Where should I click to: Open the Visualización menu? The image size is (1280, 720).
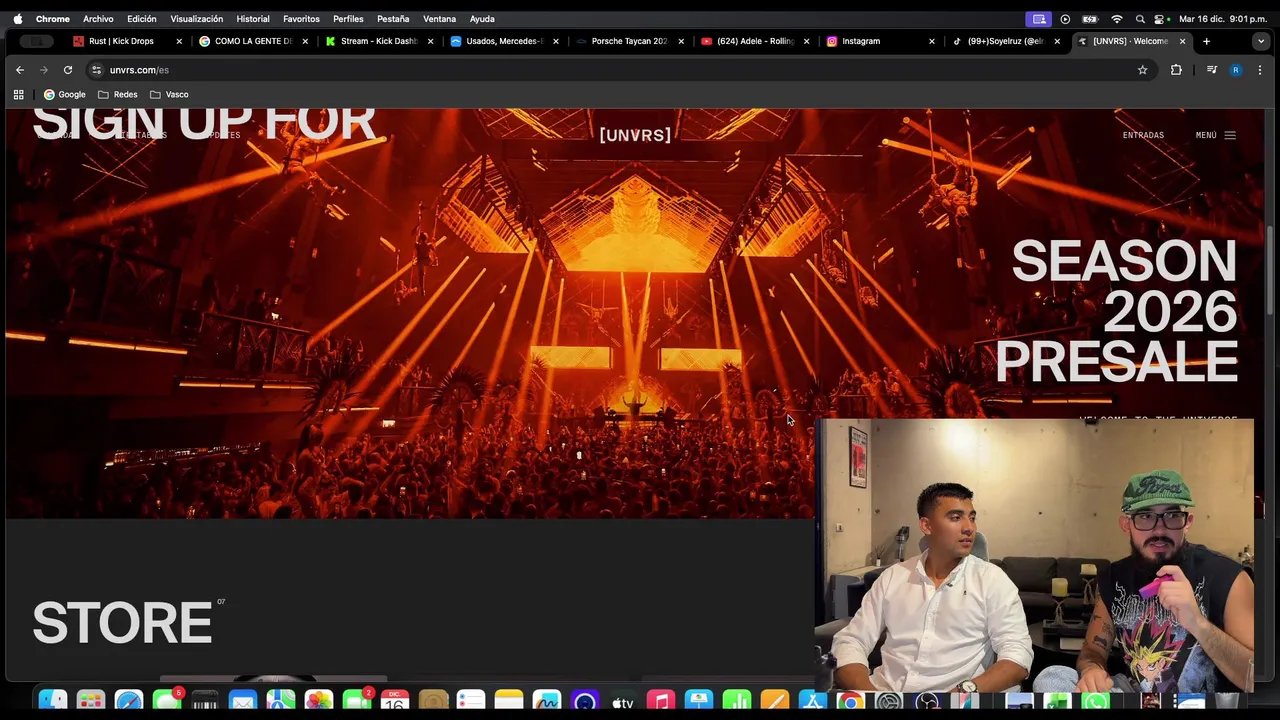pos(196,18)
